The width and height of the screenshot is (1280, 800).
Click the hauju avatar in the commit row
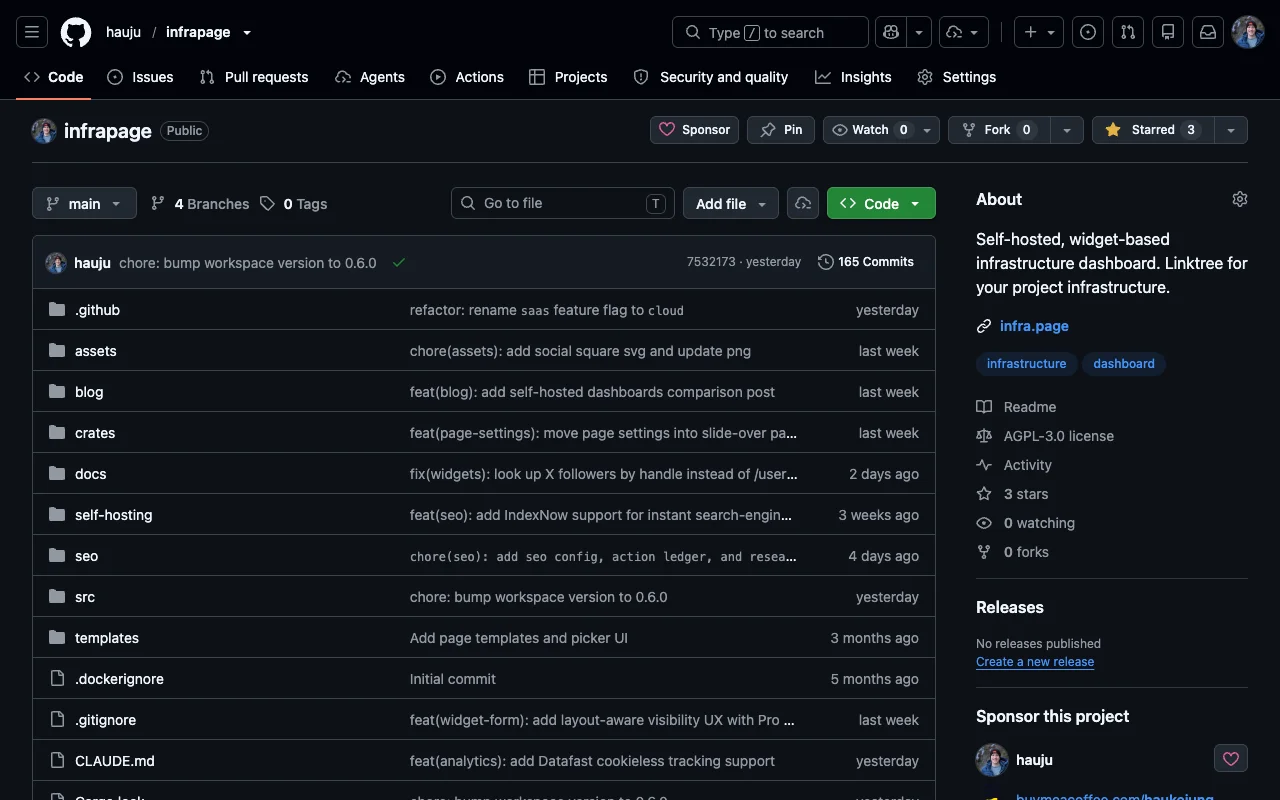pos(56,263)
